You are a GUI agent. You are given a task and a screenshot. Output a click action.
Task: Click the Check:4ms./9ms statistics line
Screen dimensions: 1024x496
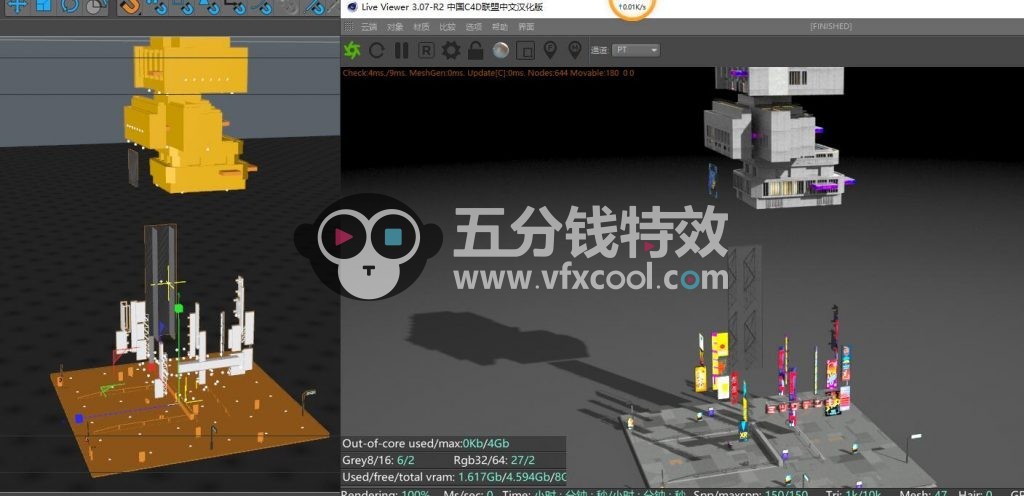pos(488,73)
